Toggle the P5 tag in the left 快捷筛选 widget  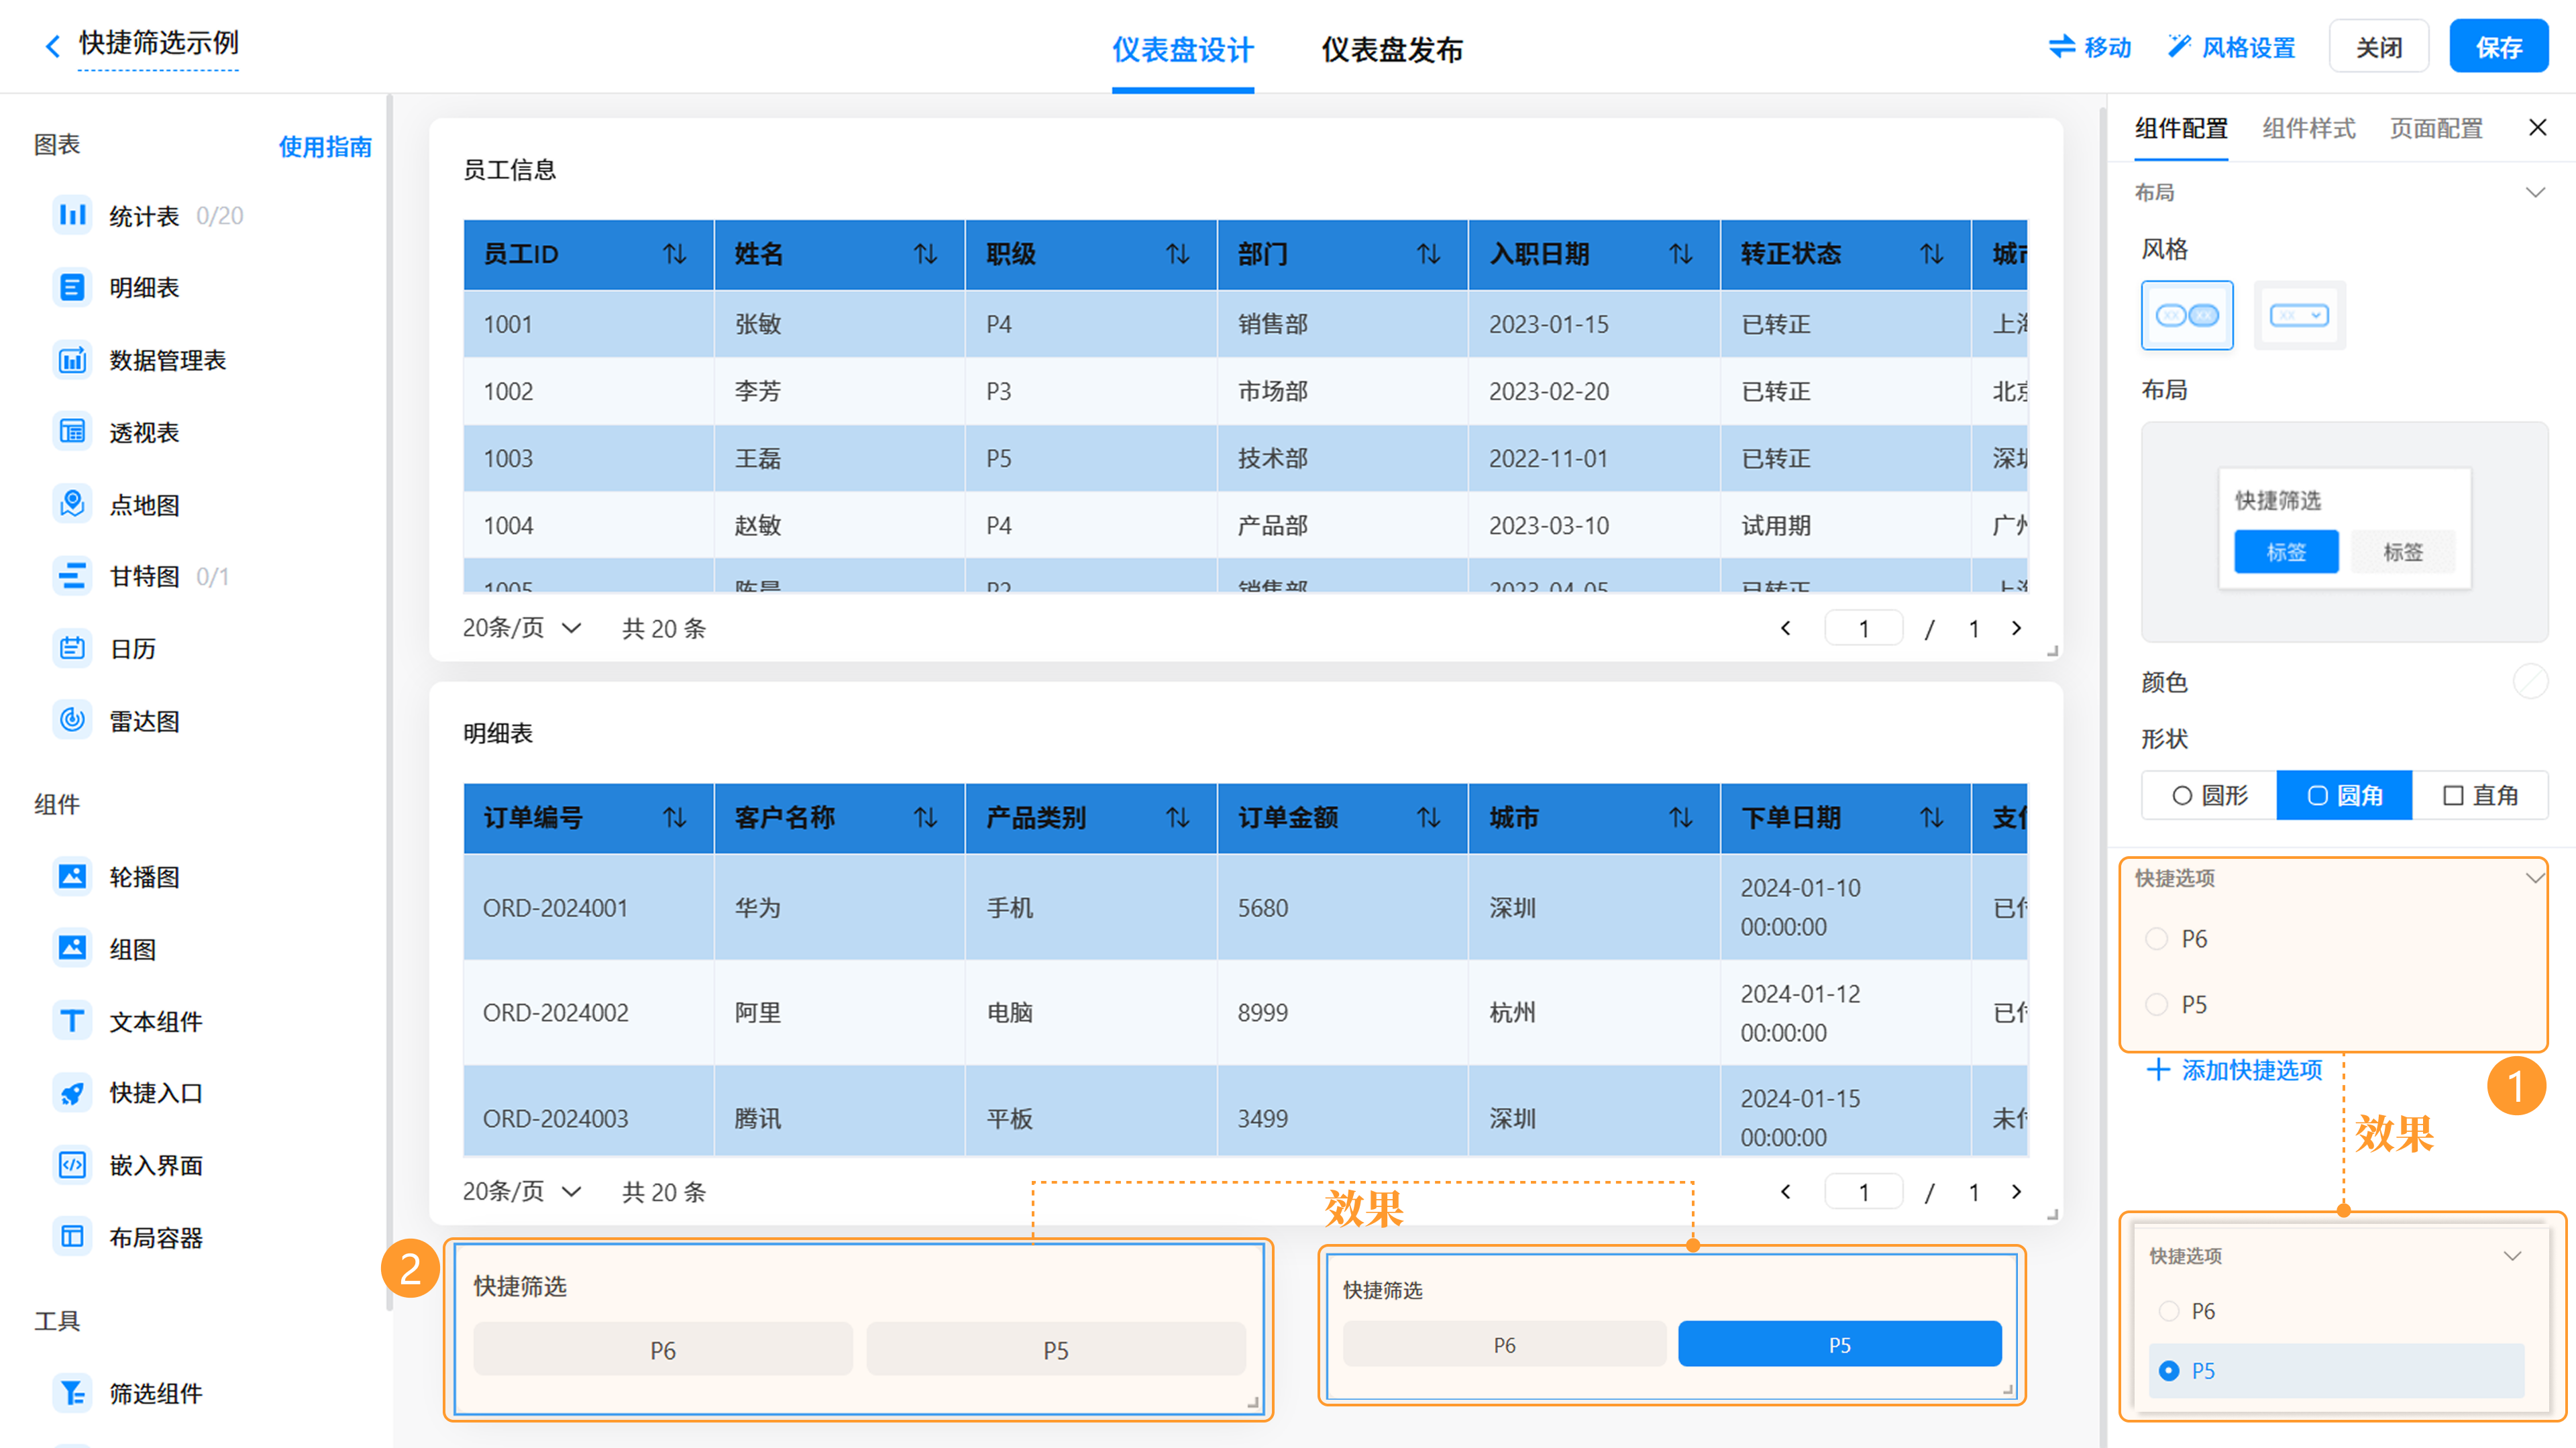pos(1056,1350)
